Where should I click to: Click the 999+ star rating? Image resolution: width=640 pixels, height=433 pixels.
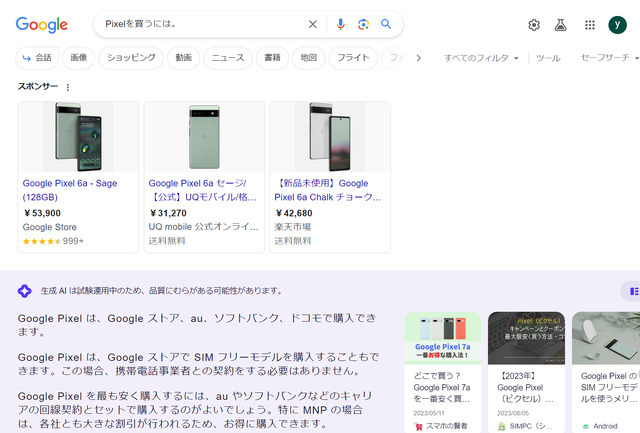[x=53, y=241]
